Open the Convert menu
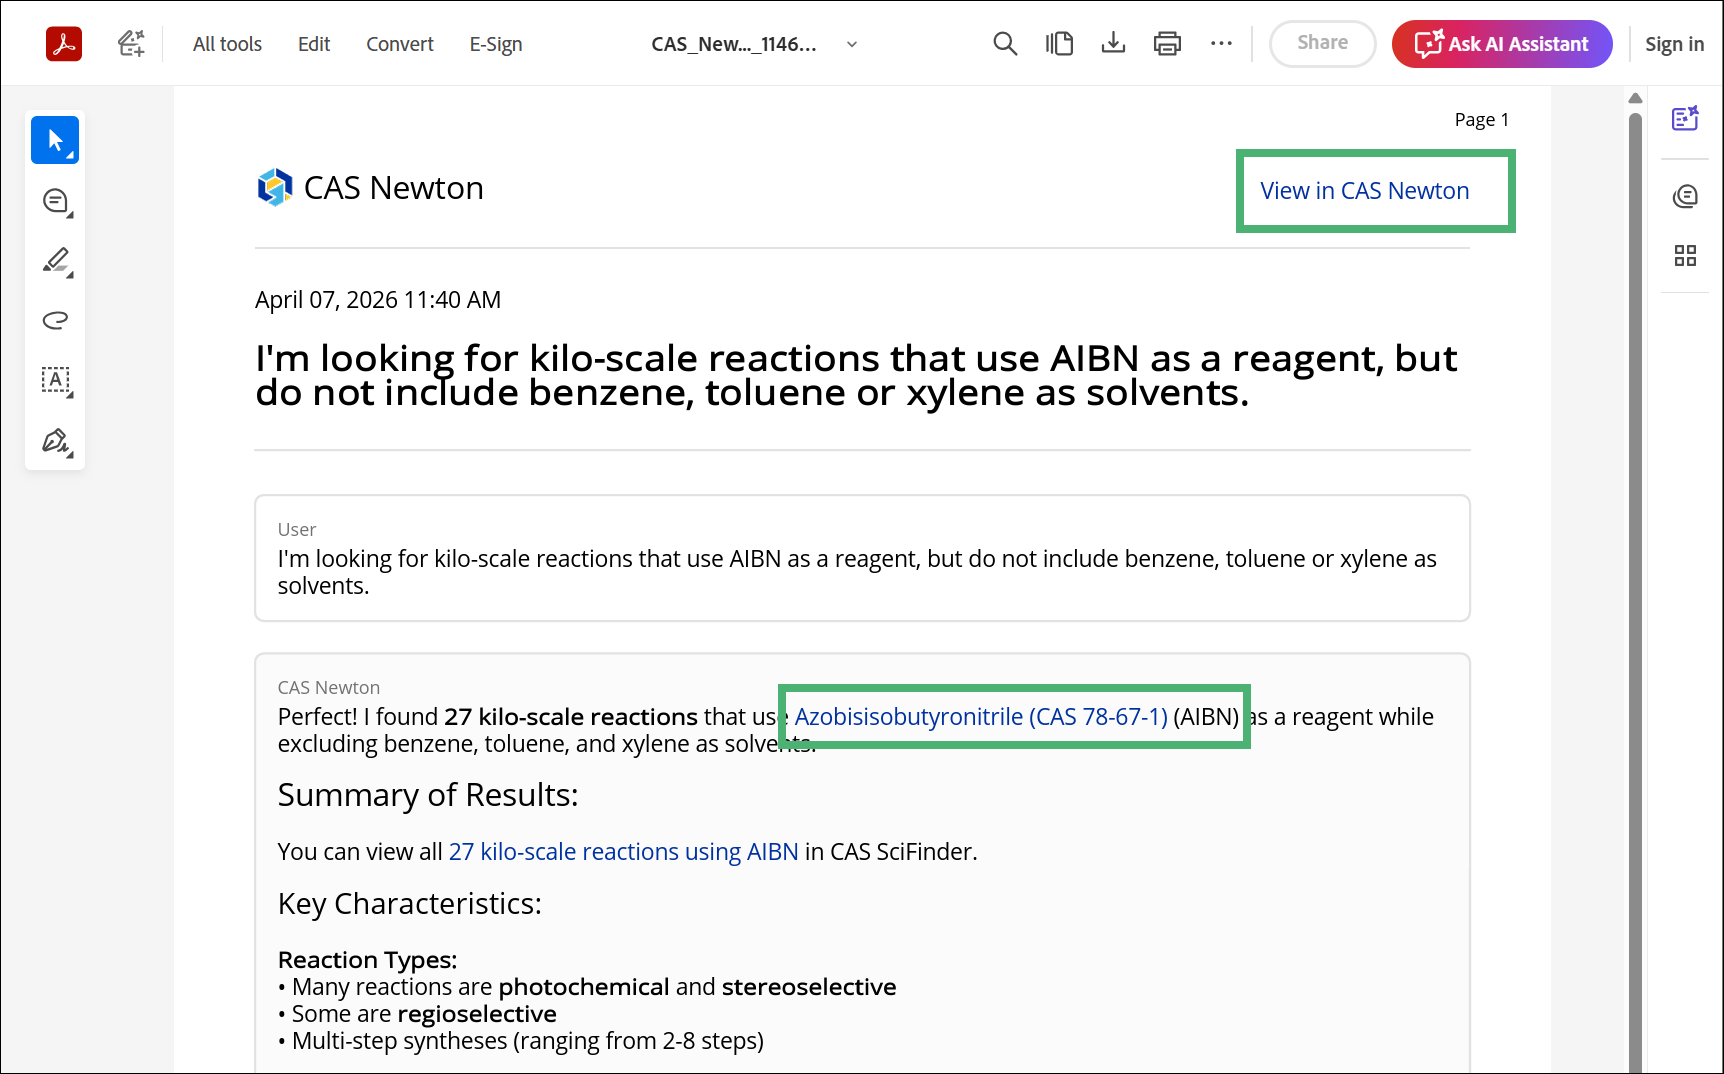Image resolution: width=1724 pixels, height=1074 pixels. tap(400, 44)
